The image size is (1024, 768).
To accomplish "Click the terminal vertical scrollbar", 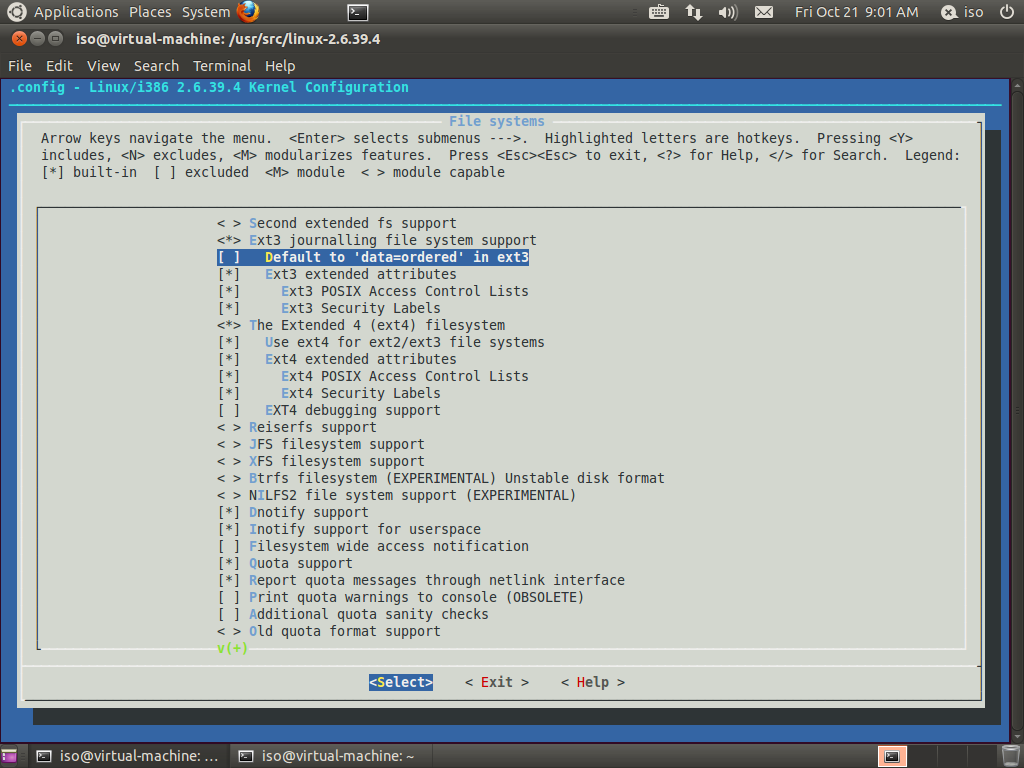I will point(1017,411).
